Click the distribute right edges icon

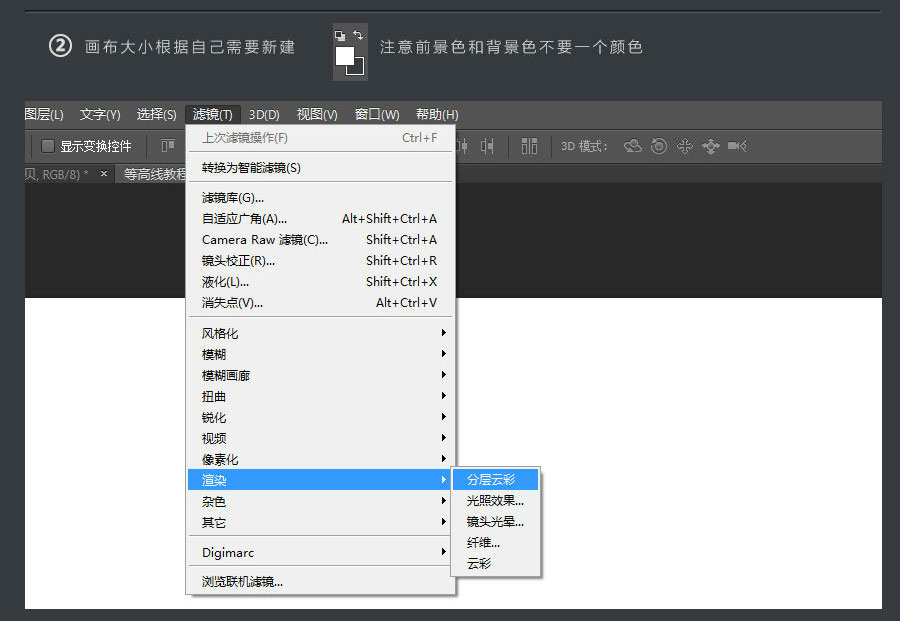pyautogui.click(x=487, y=146)
